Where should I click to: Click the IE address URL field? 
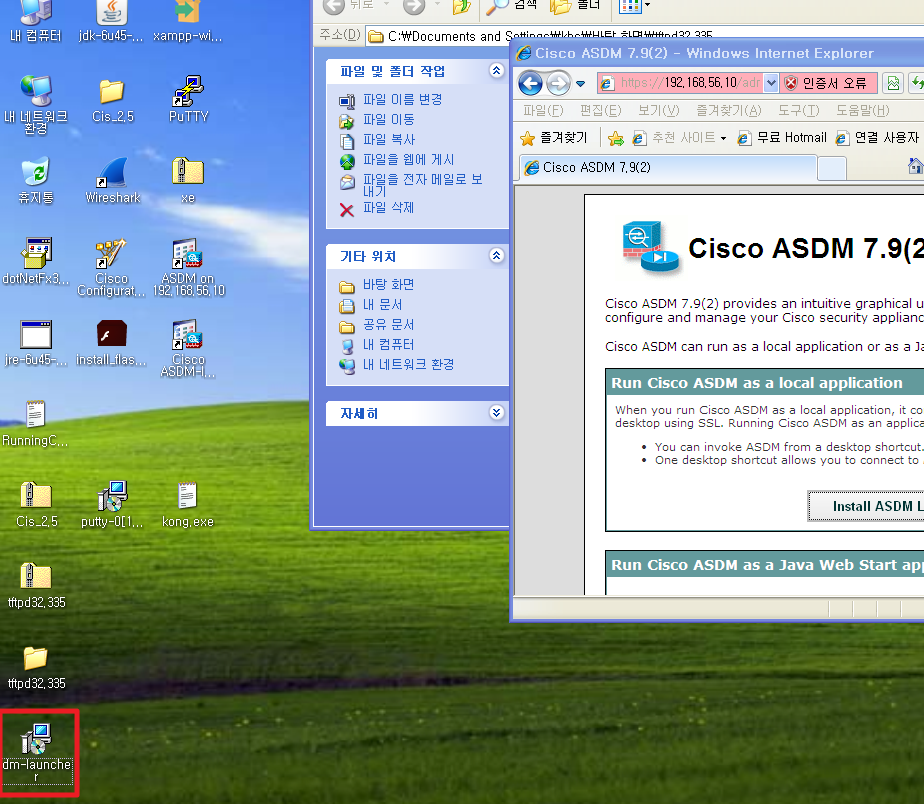682,83
